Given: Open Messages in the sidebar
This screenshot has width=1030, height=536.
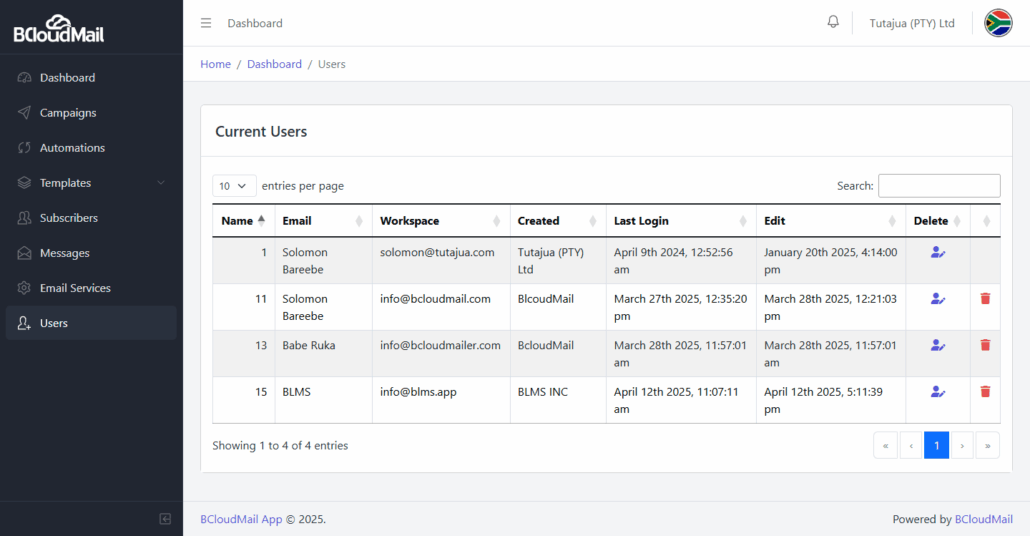Looking at the screenshot, I should [91, 253].
